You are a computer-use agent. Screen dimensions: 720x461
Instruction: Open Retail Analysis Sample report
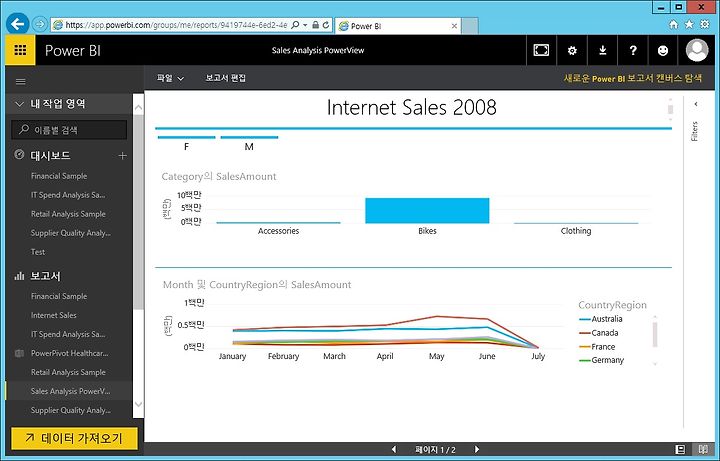[68, 372]
